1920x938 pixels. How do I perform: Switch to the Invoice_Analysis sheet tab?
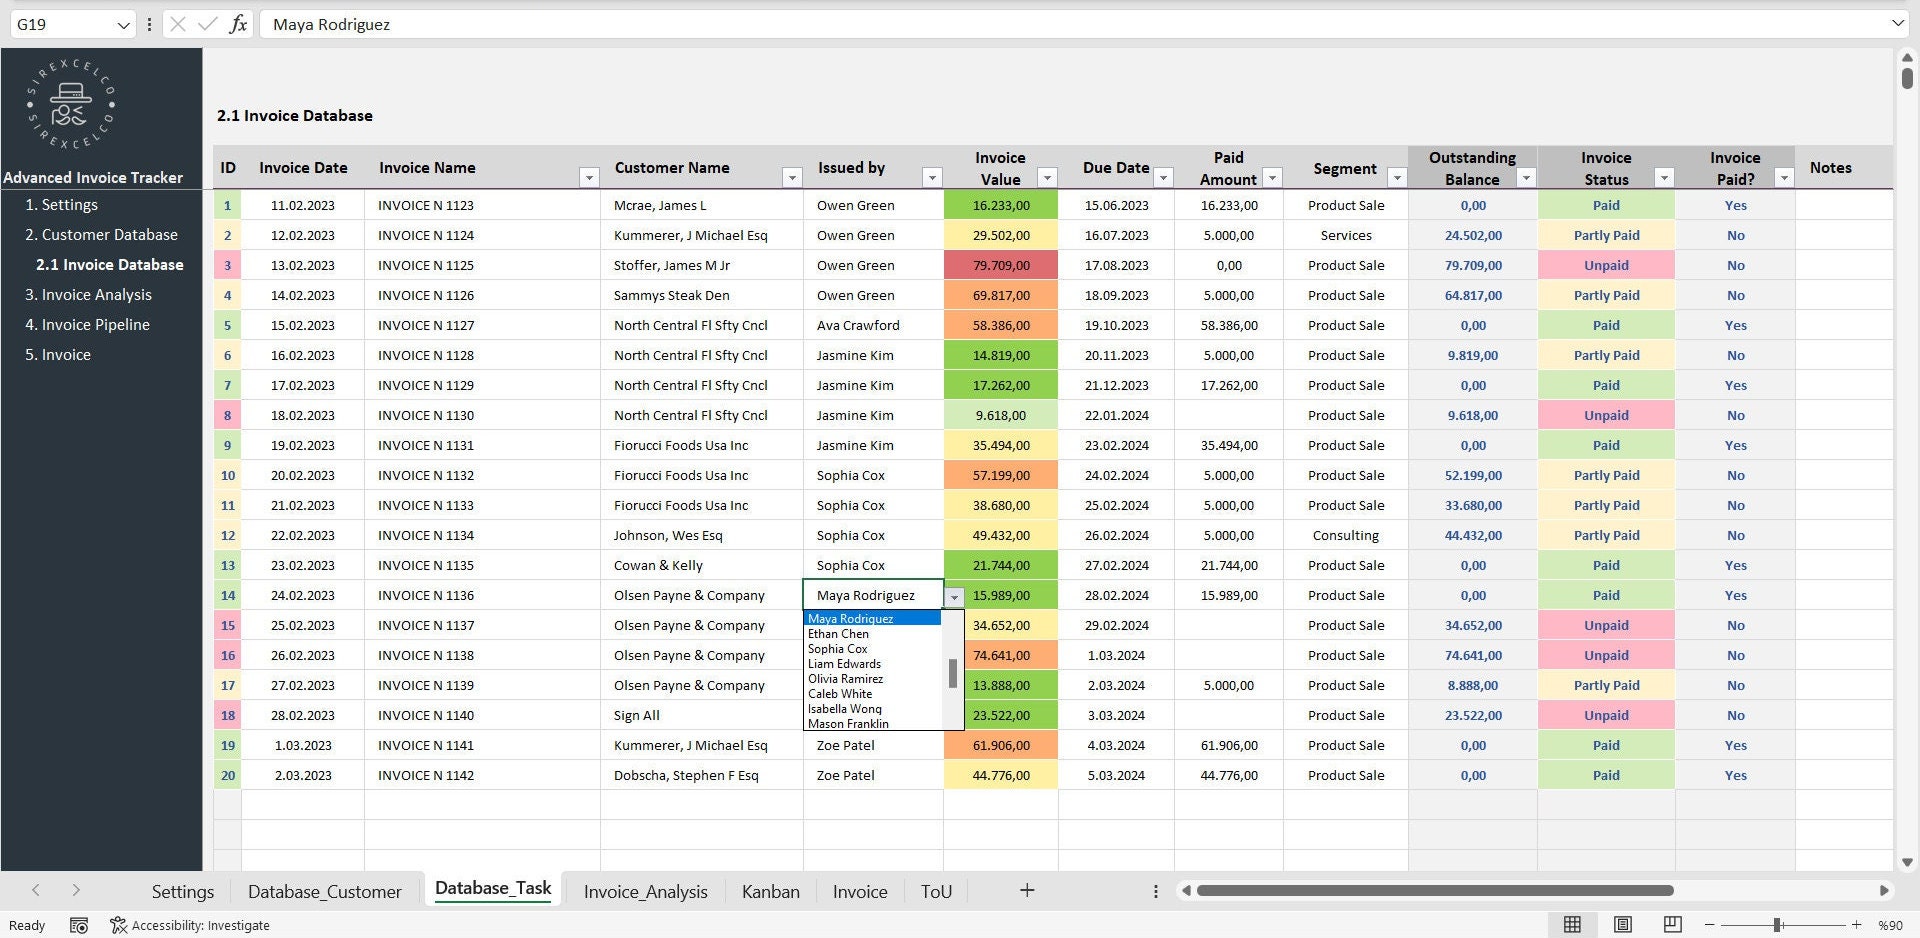tap(645, 891)
